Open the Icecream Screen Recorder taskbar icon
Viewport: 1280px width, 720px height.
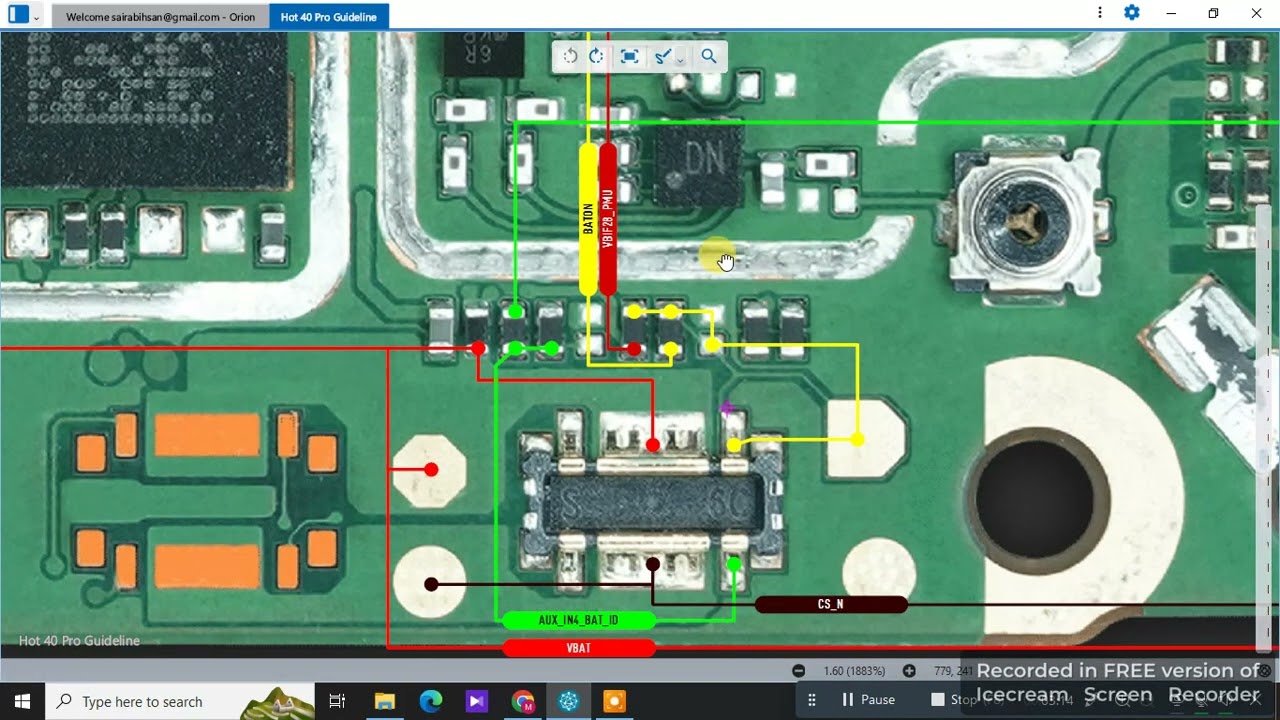click(615, 701)
